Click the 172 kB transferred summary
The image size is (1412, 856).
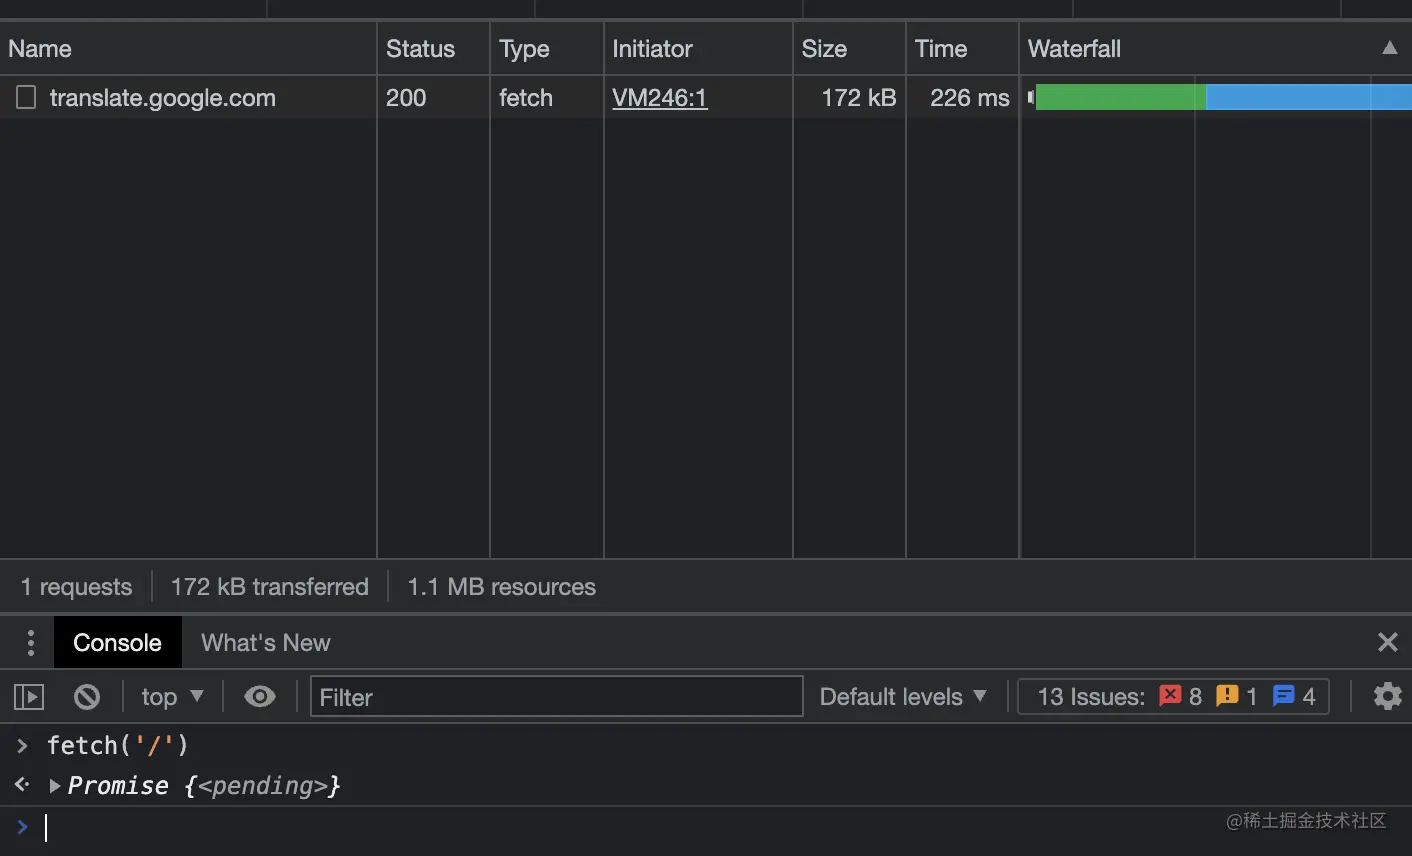[x=269, y=587]
